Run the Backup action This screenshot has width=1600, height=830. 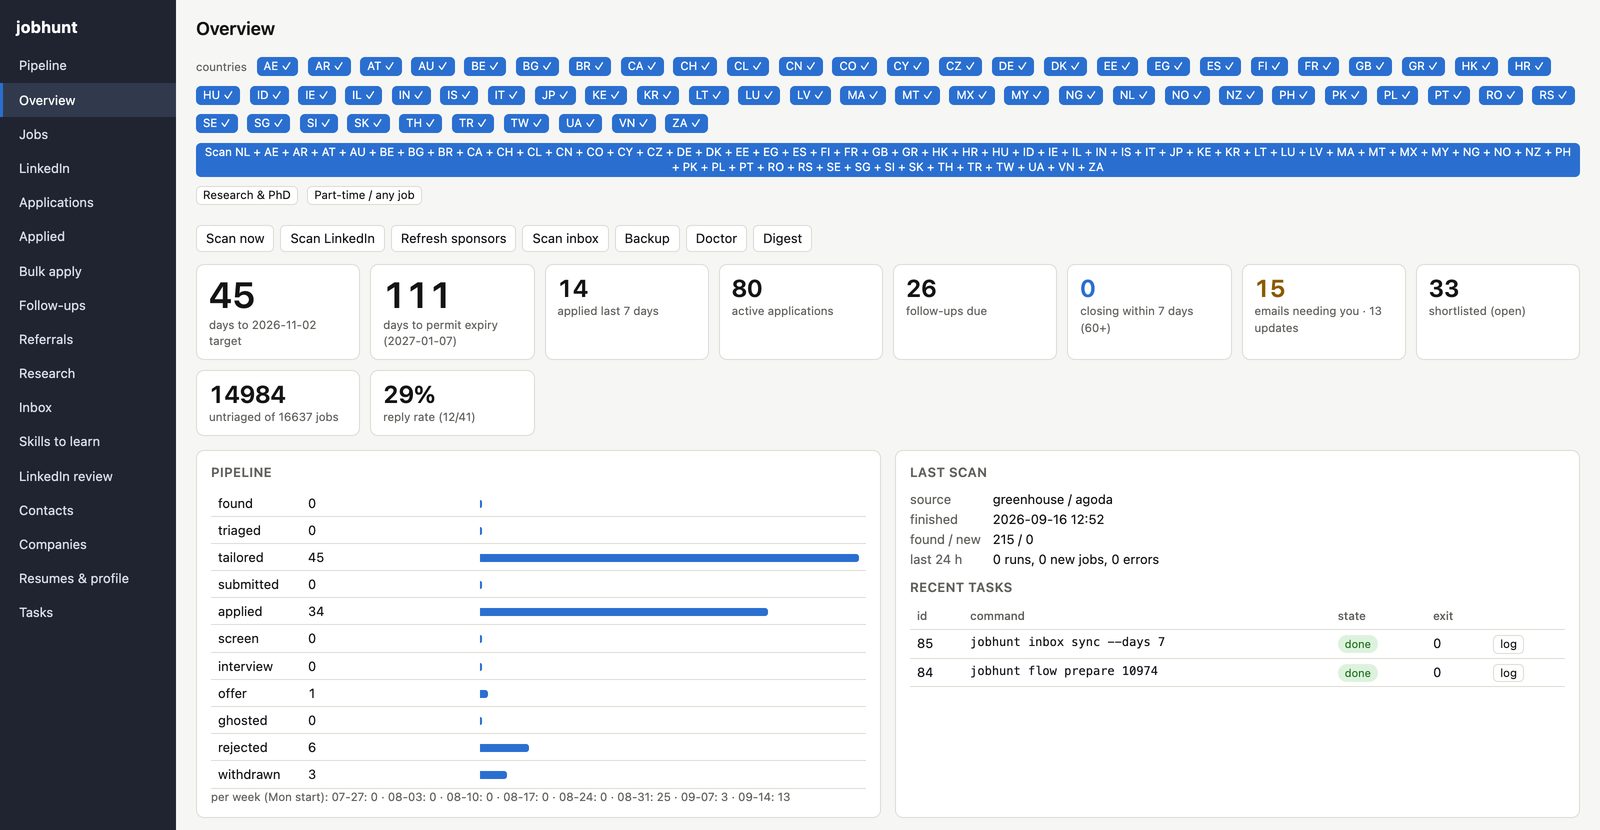tap(647, 238)
